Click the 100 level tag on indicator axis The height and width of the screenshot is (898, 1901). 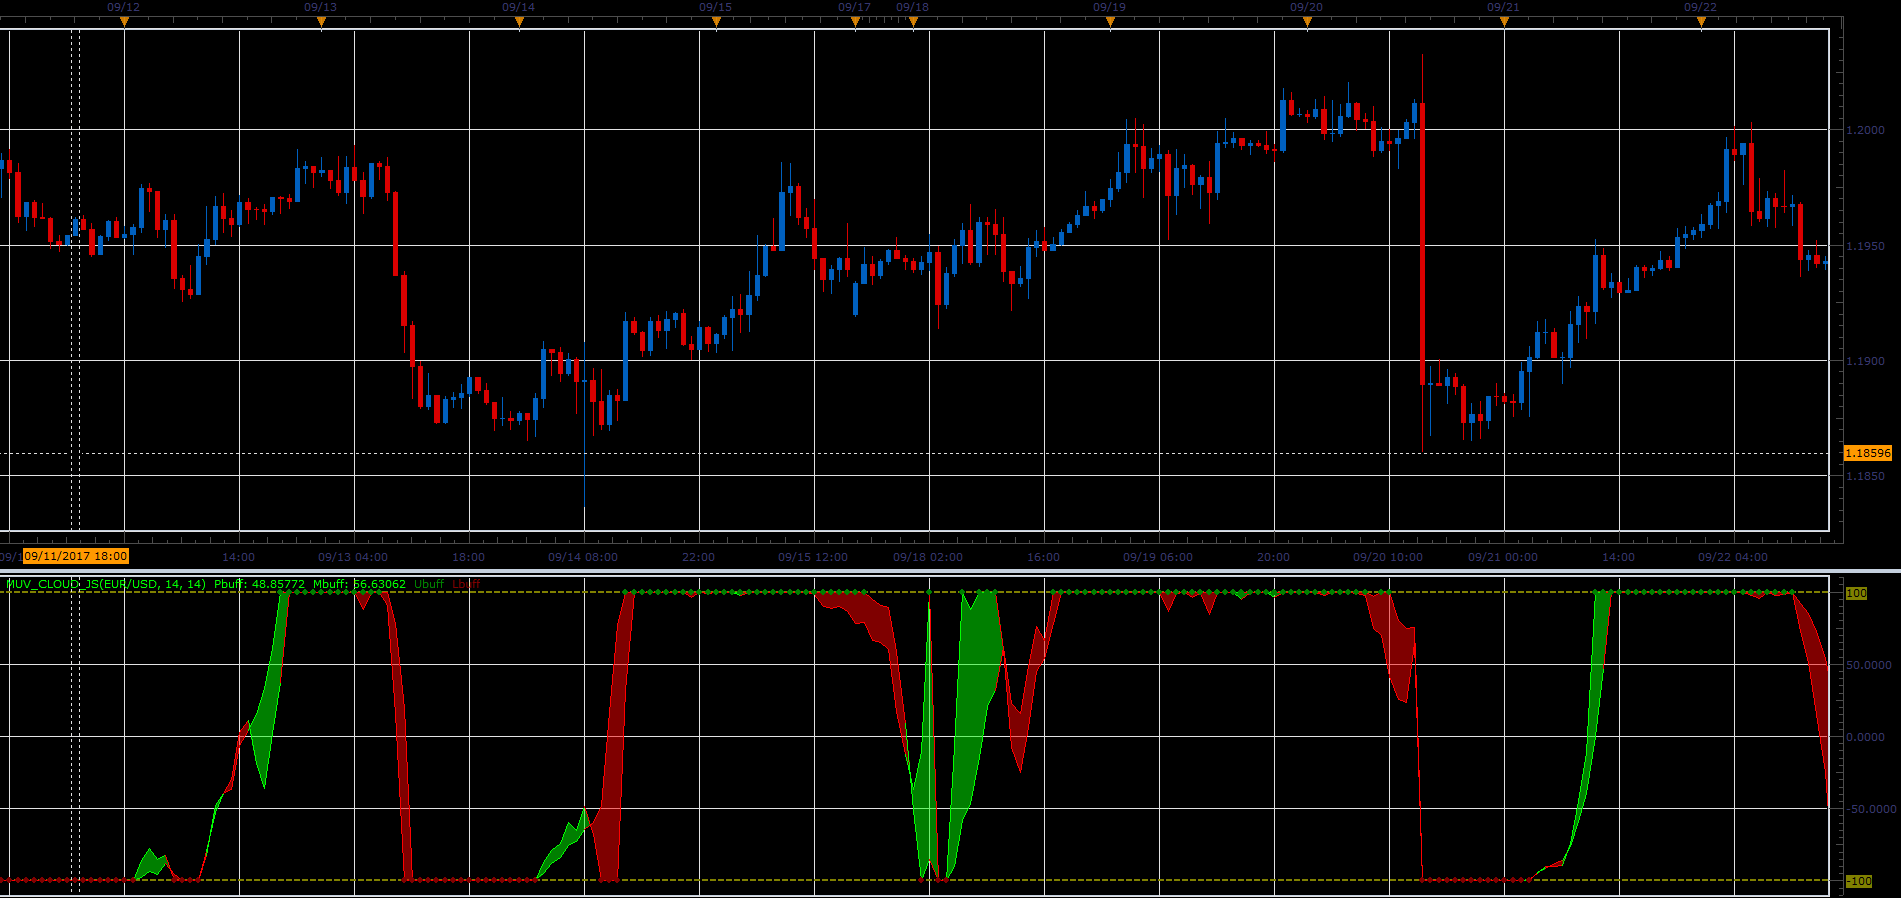click(1857, 593)
